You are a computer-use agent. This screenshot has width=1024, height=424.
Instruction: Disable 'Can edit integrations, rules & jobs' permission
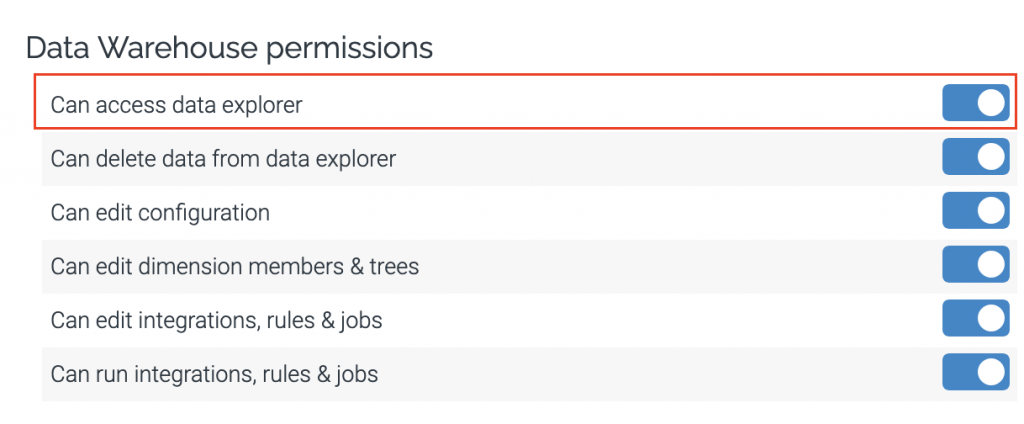pyautogui.click(x=975, y=319)
